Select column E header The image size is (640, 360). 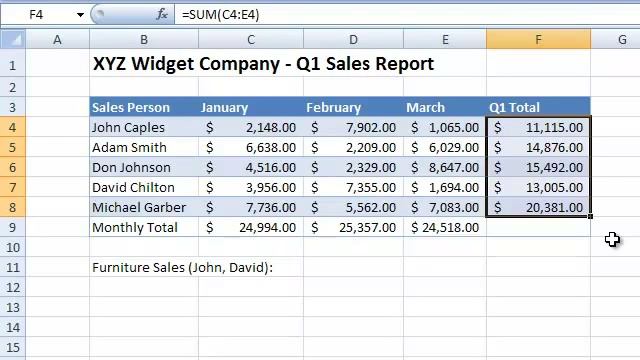click(x=445, y=40)
